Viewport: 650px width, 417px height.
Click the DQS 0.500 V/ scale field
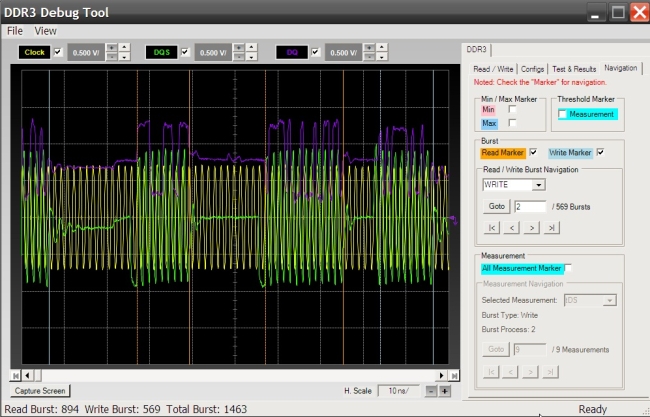tap(213, 53)
